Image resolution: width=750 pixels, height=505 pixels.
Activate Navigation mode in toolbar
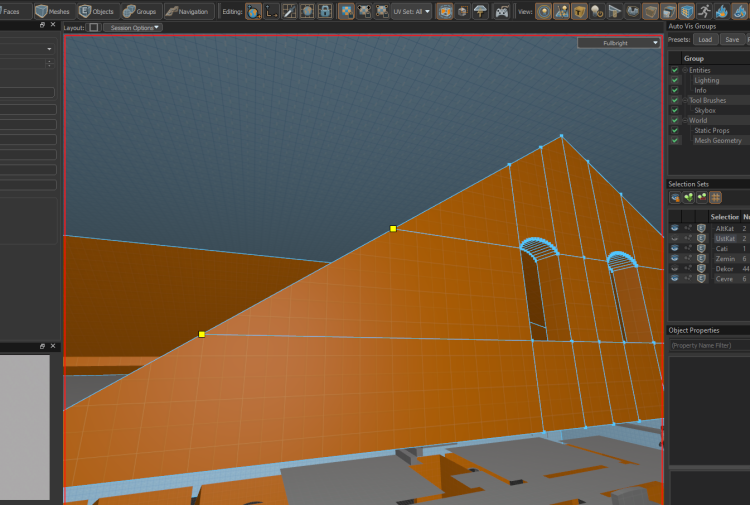point(187,11)
